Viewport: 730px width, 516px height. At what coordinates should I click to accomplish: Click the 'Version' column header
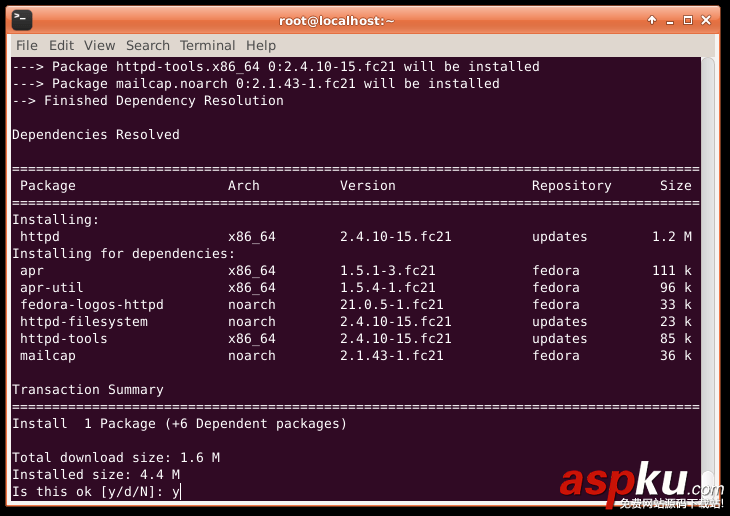[367, 186]
